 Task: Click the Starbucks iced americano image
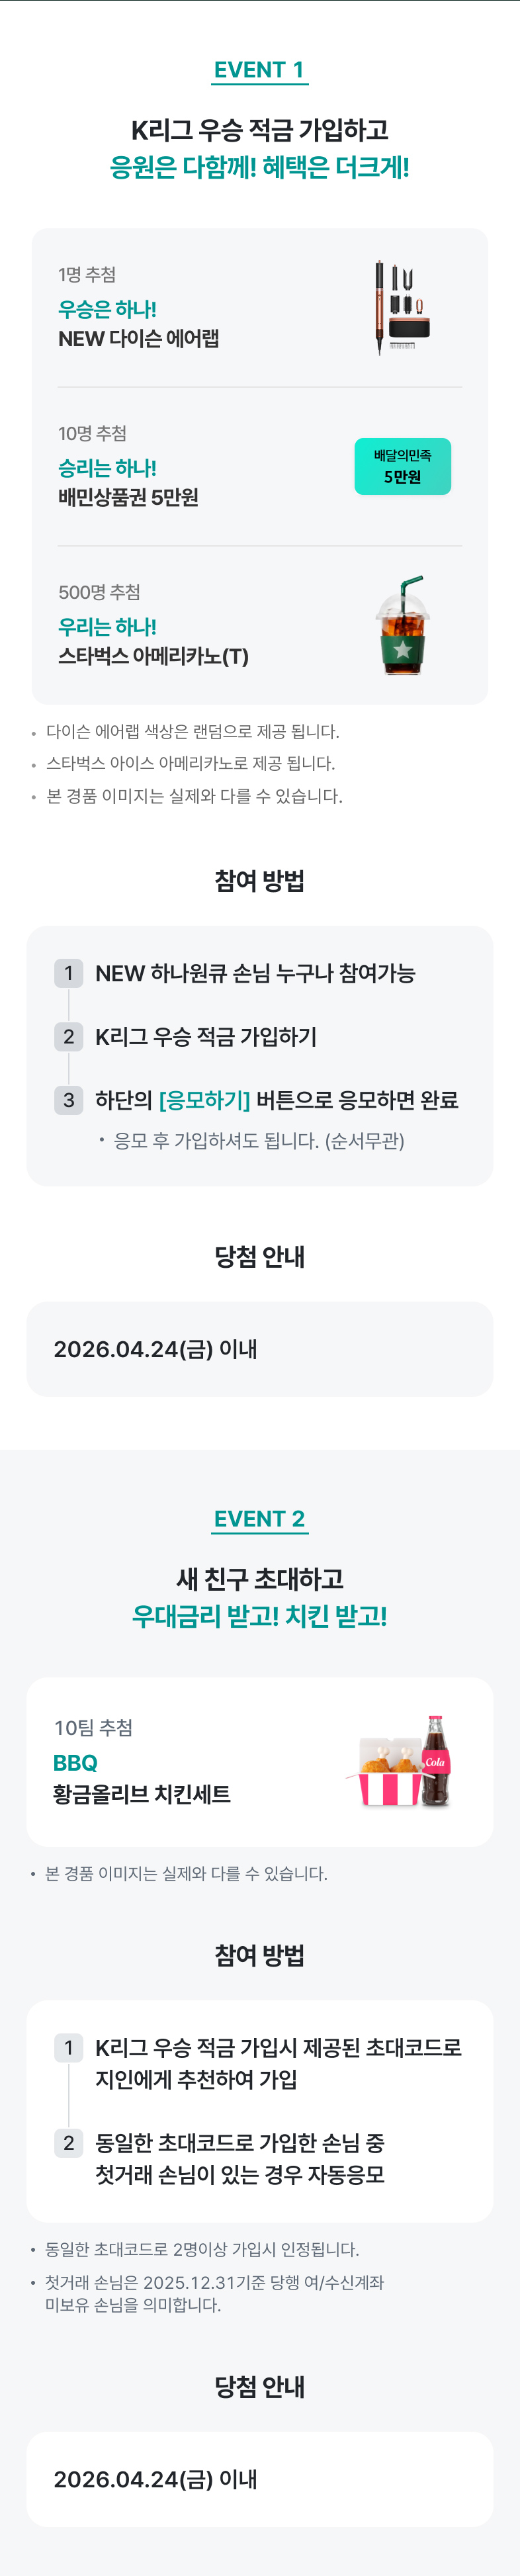(x=402, y=625)
